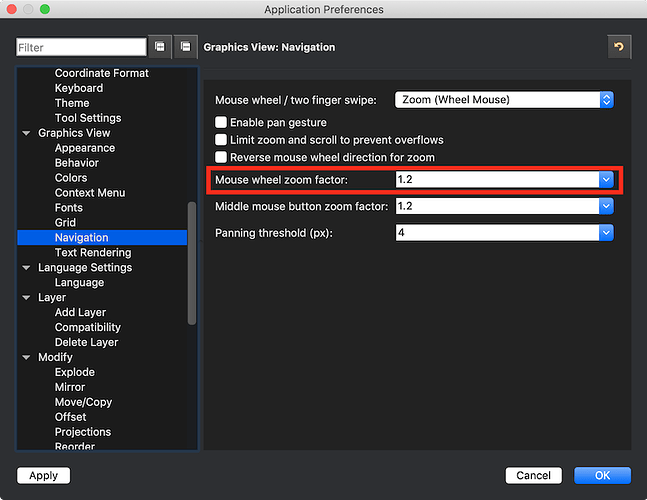This screenshot has height=500, width=647.
Task: Open Fonts preferences
Action: click(68, 208)
